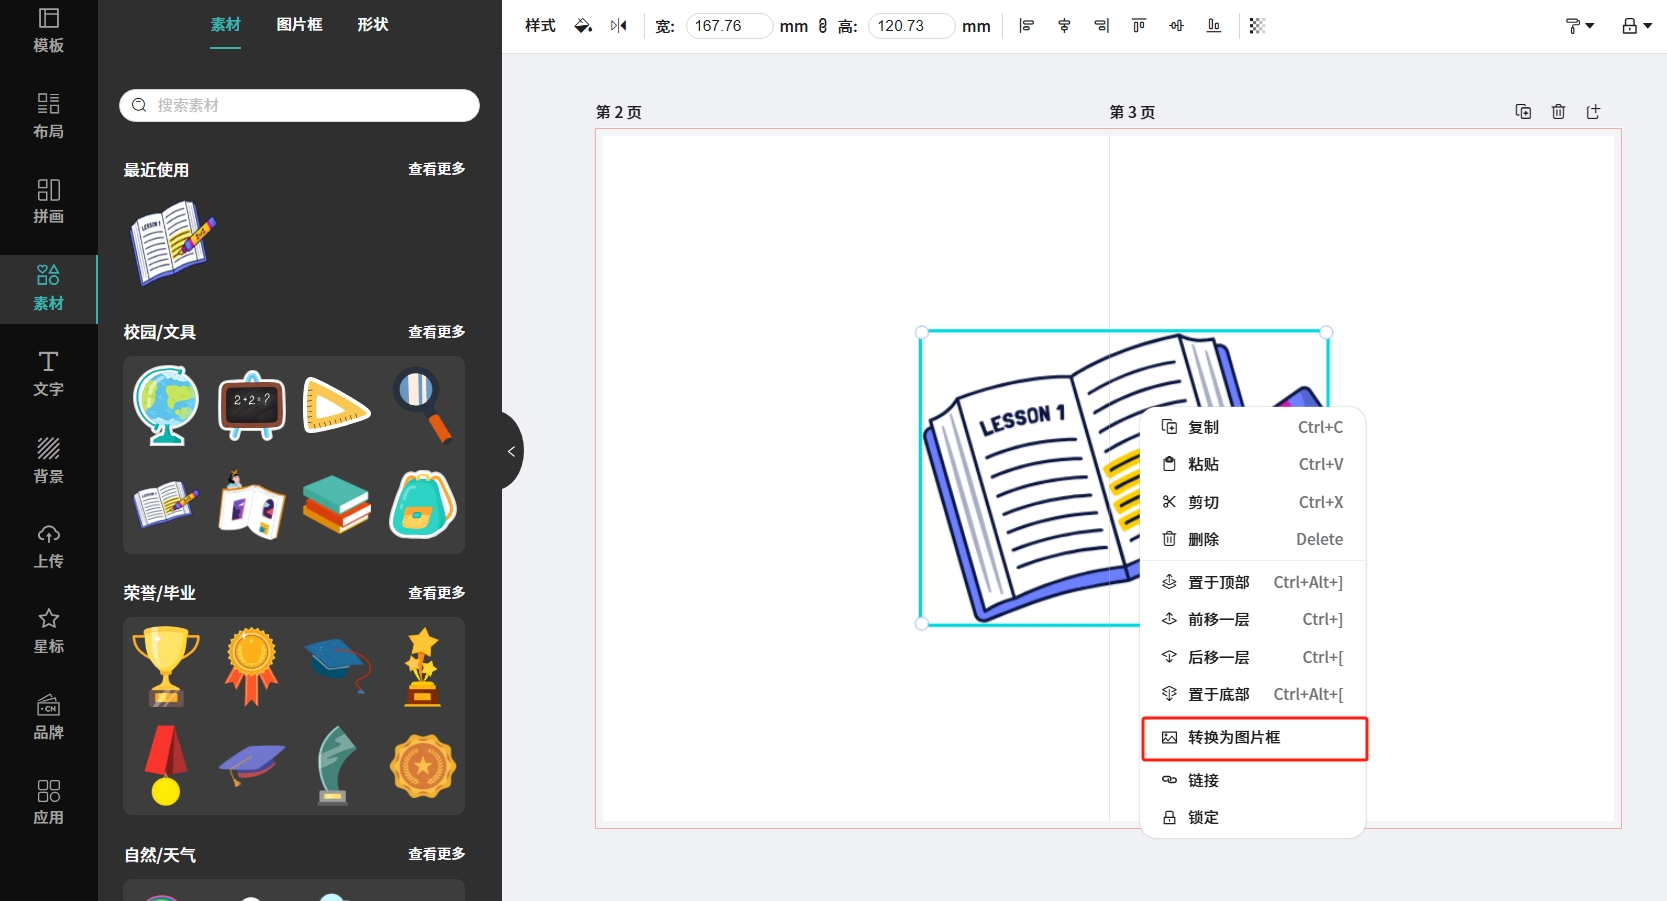Delete the page with trash icon
1667x901 pixels.
pos(1558,112)
